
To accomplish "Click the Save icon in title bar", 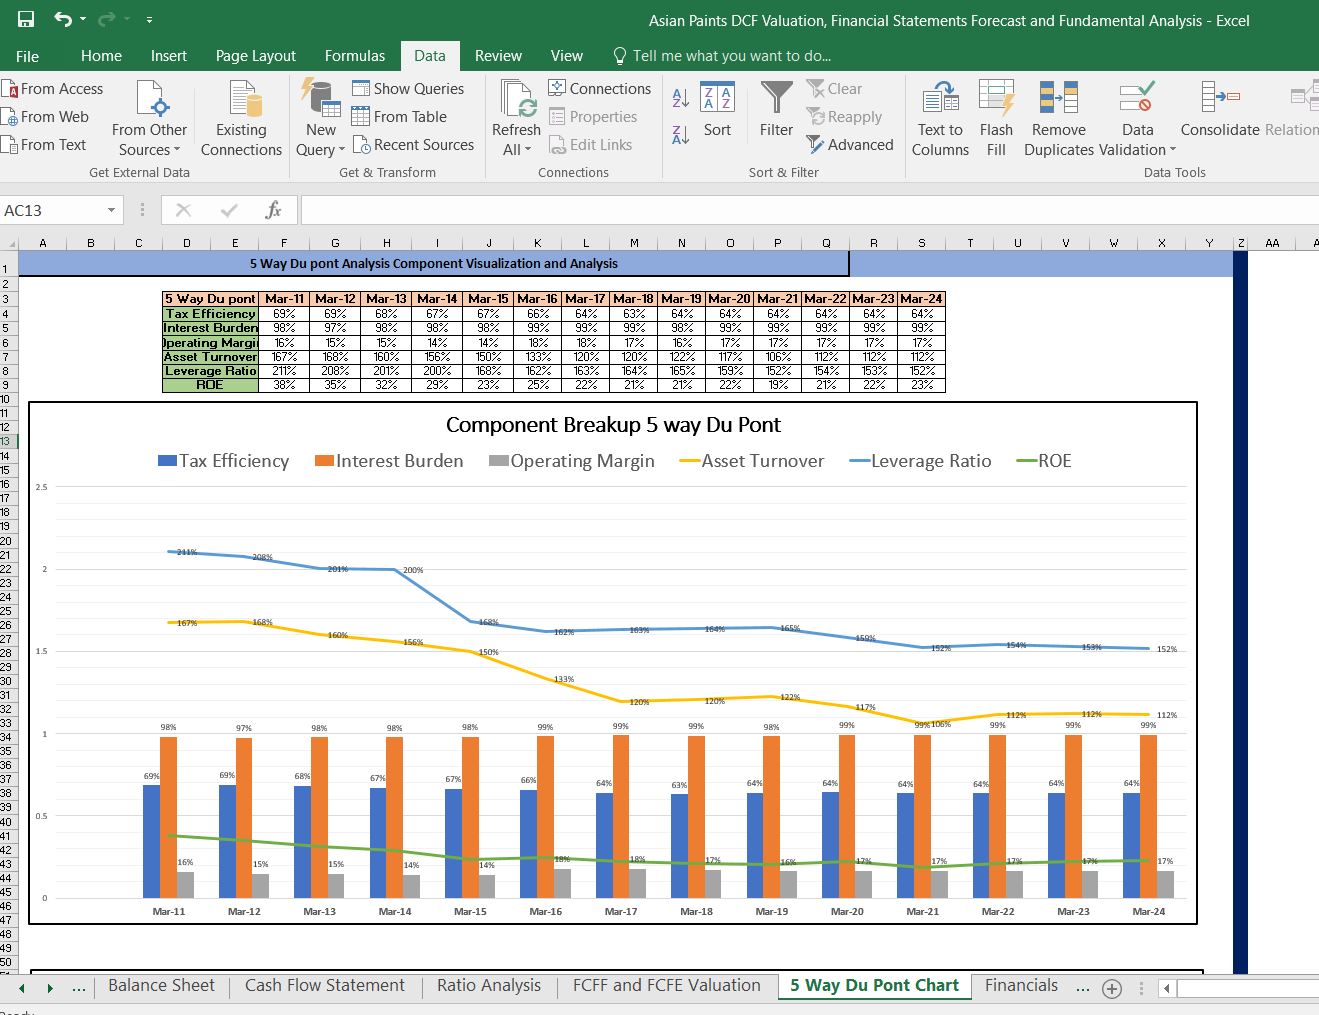I will click(26, 19).
